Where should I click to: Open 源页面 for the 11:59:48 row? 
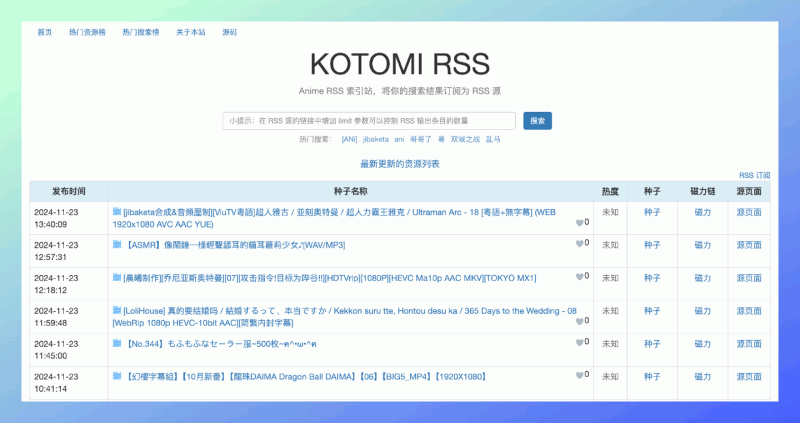749,311
